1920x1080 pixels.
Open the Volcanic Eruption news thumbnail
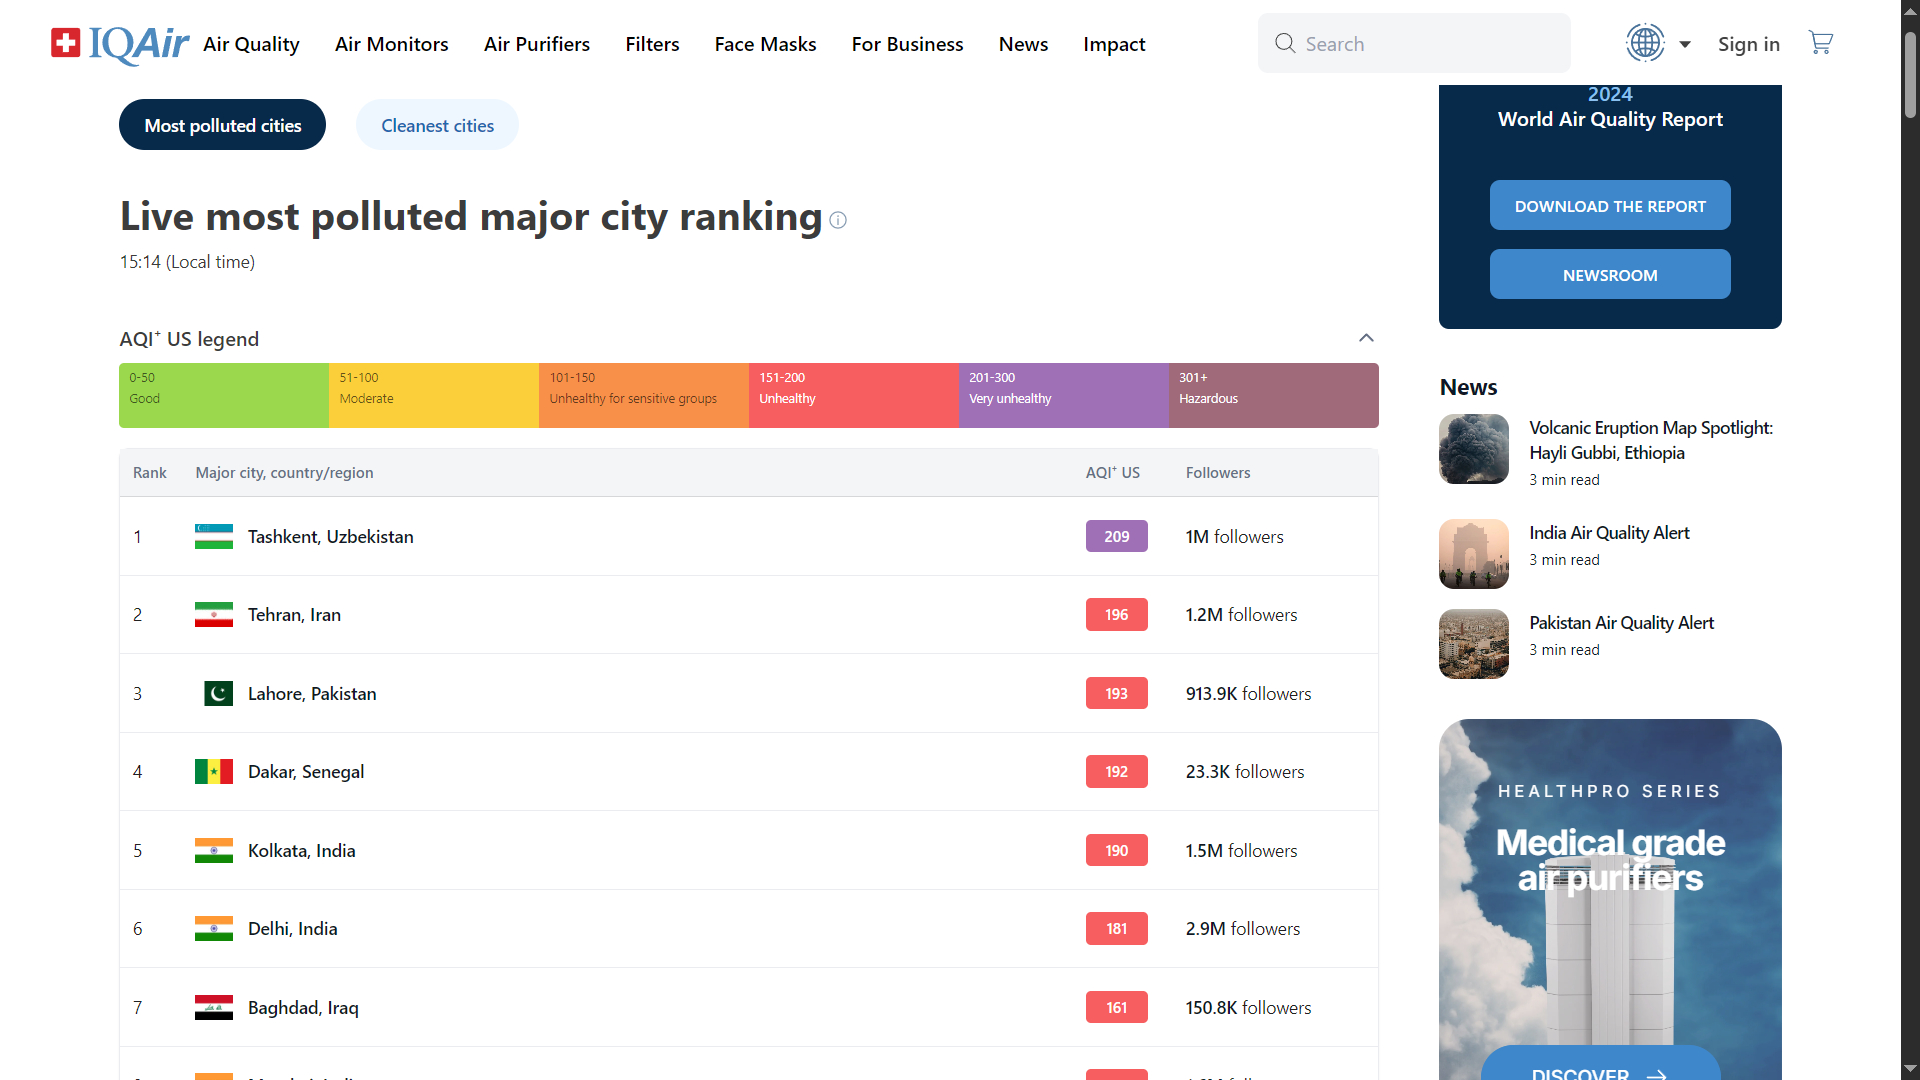[x=1473, y=449]
